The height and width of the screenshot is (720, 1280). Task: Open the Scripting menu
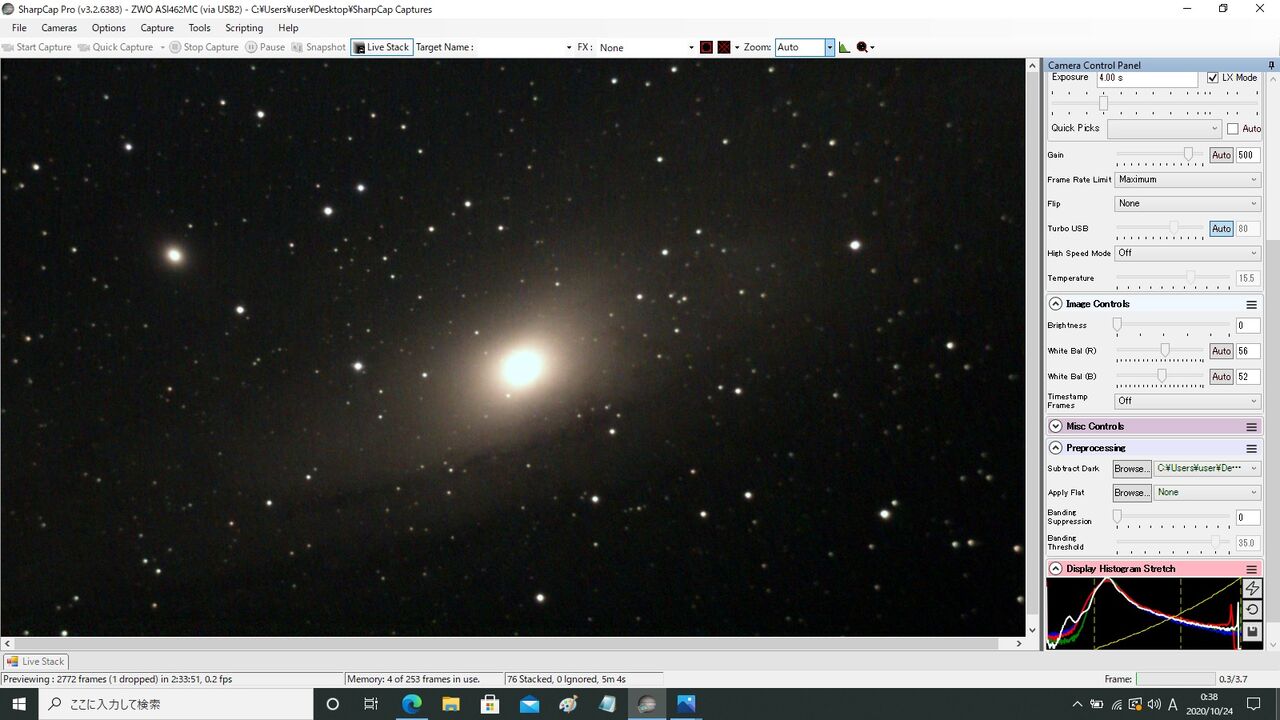tap(244, 28)
